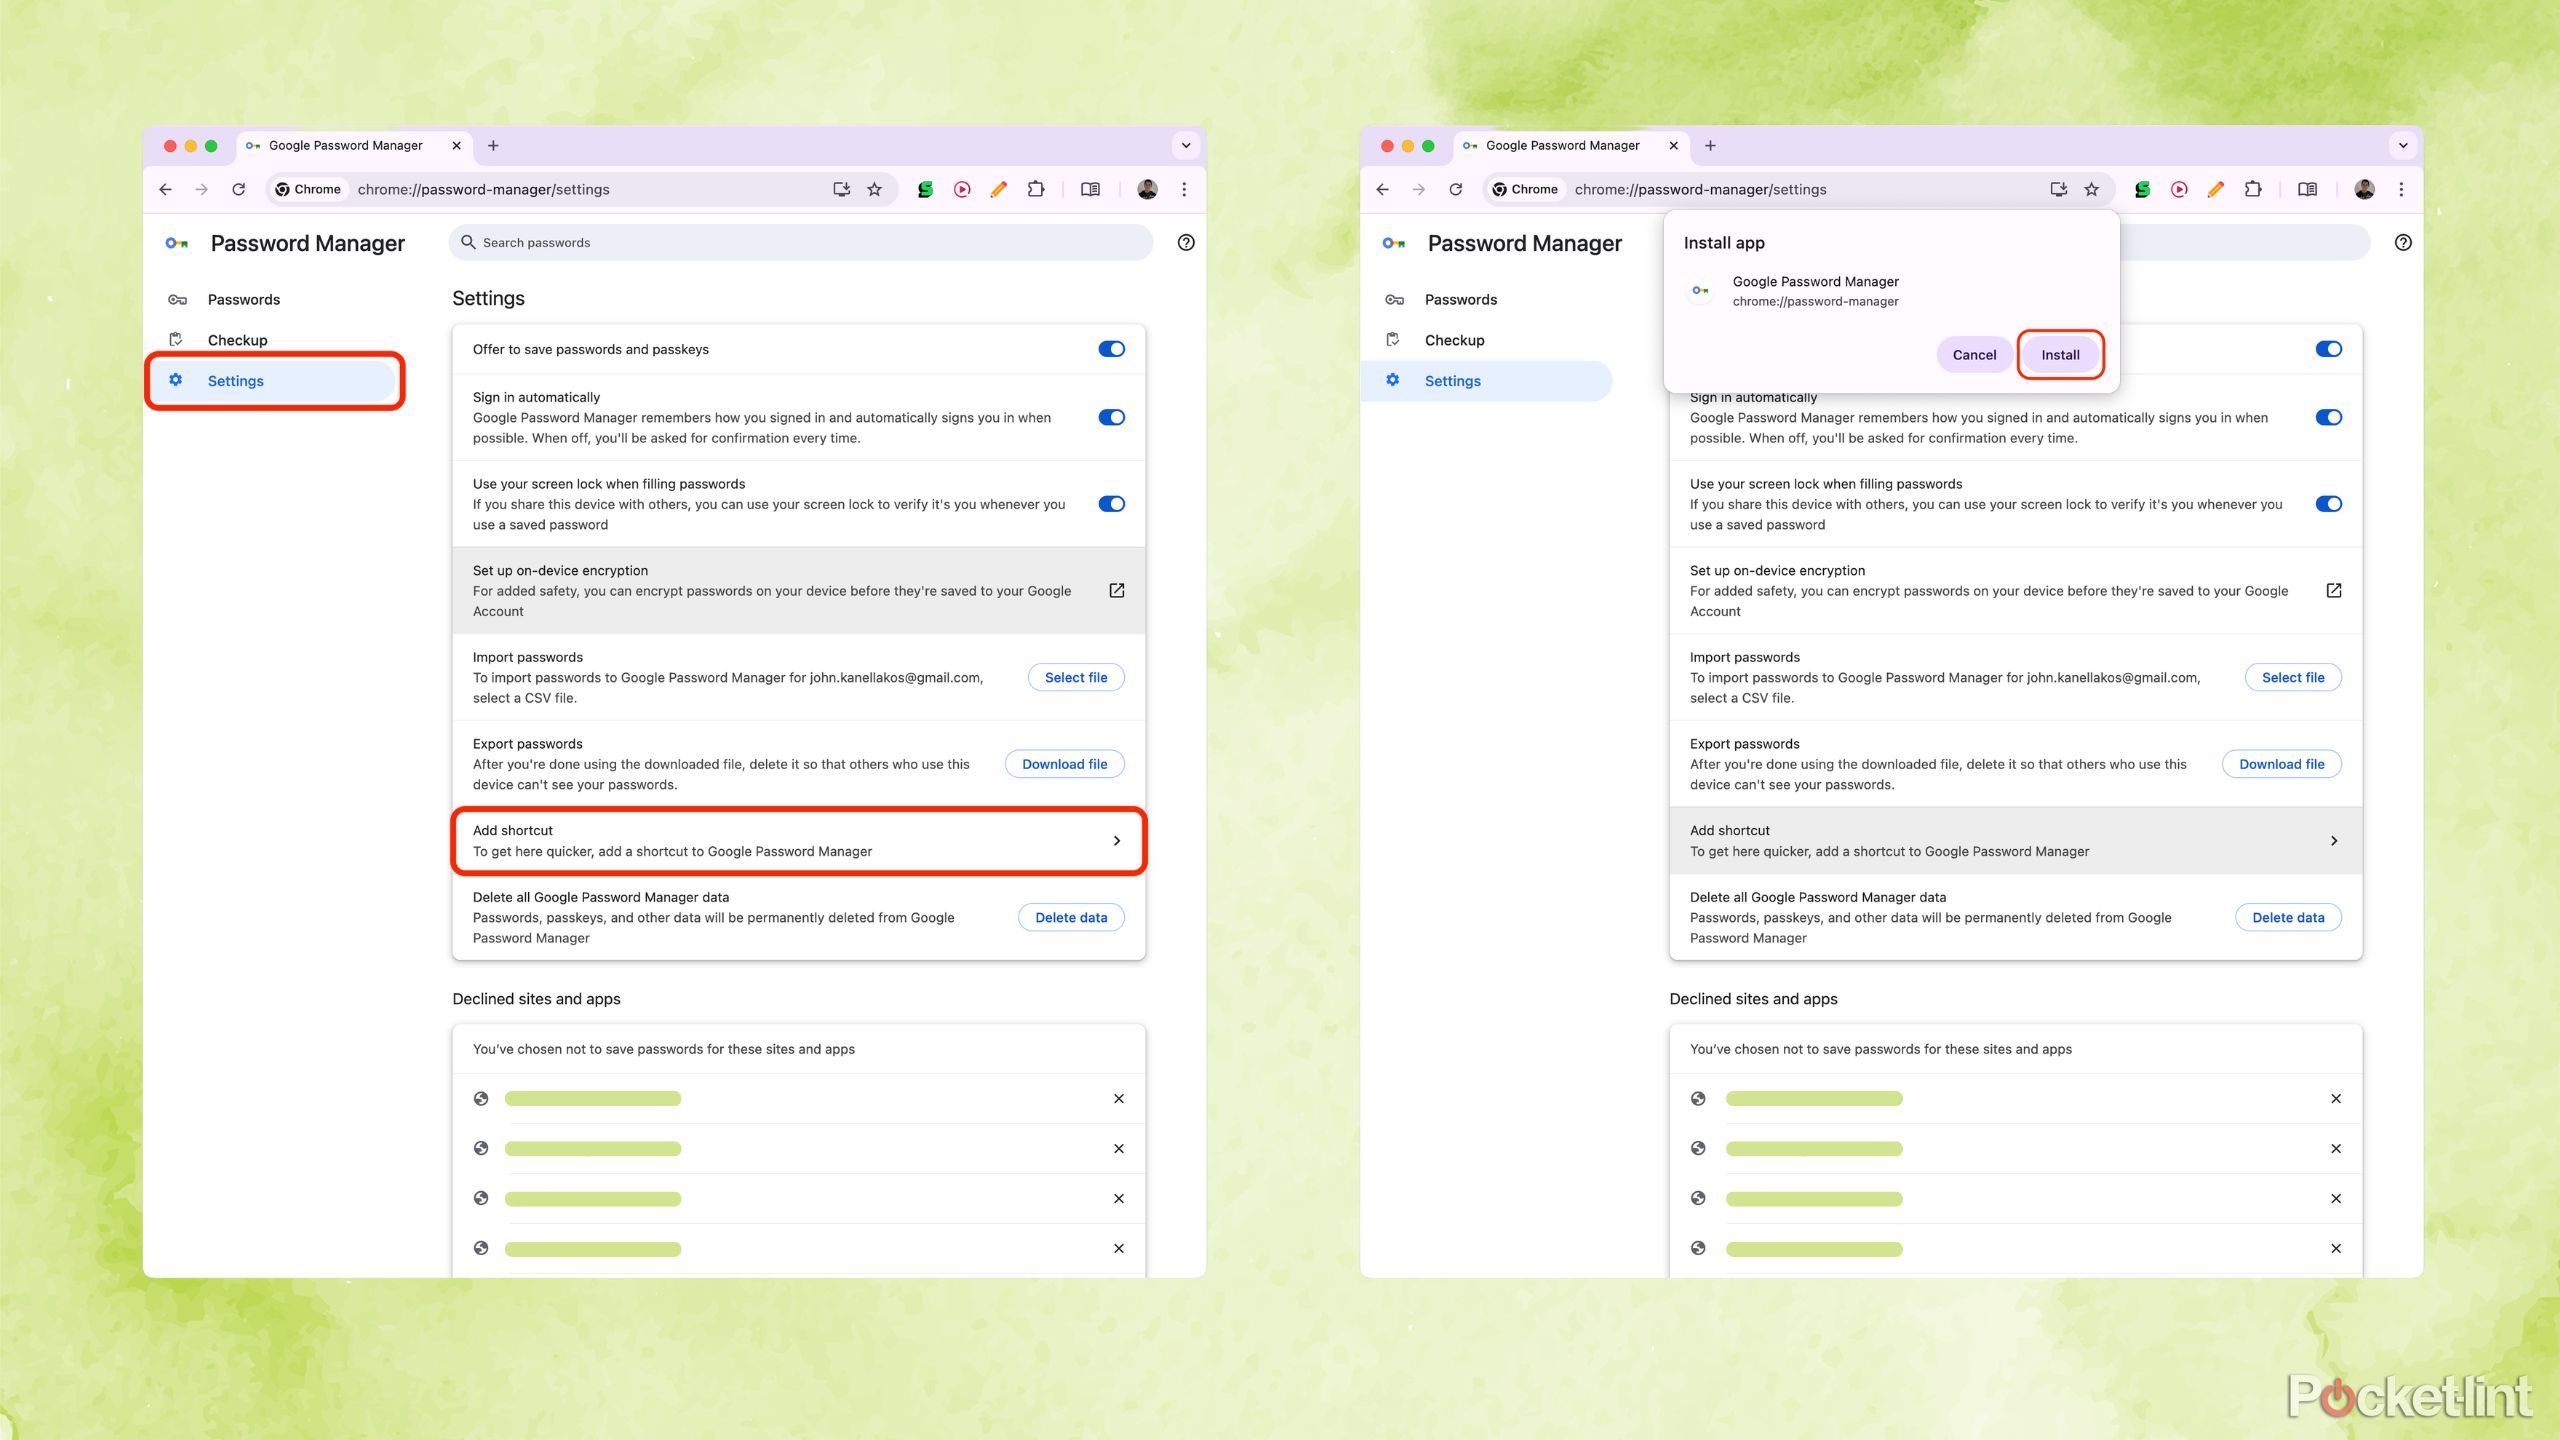Expand Add shortcut chevron in right window
This screenshot has width=2560, height=1440.
pos(2334,840)
